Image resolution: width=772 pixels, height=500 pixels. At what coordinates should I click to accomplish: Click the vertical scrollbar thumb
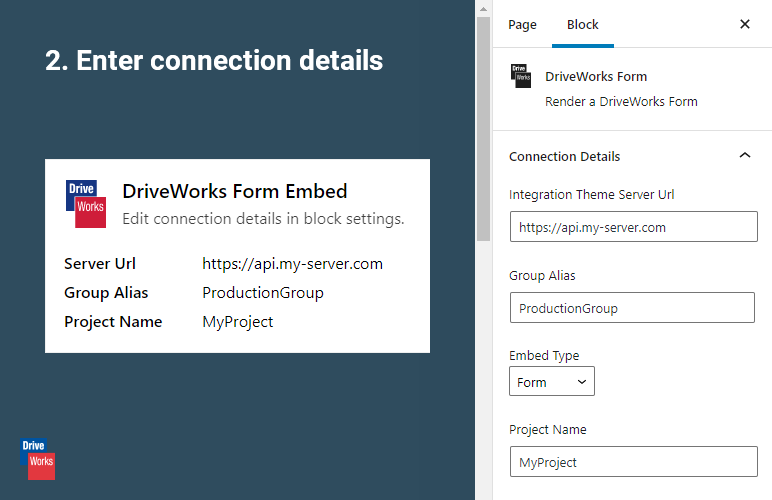point(483,129)
